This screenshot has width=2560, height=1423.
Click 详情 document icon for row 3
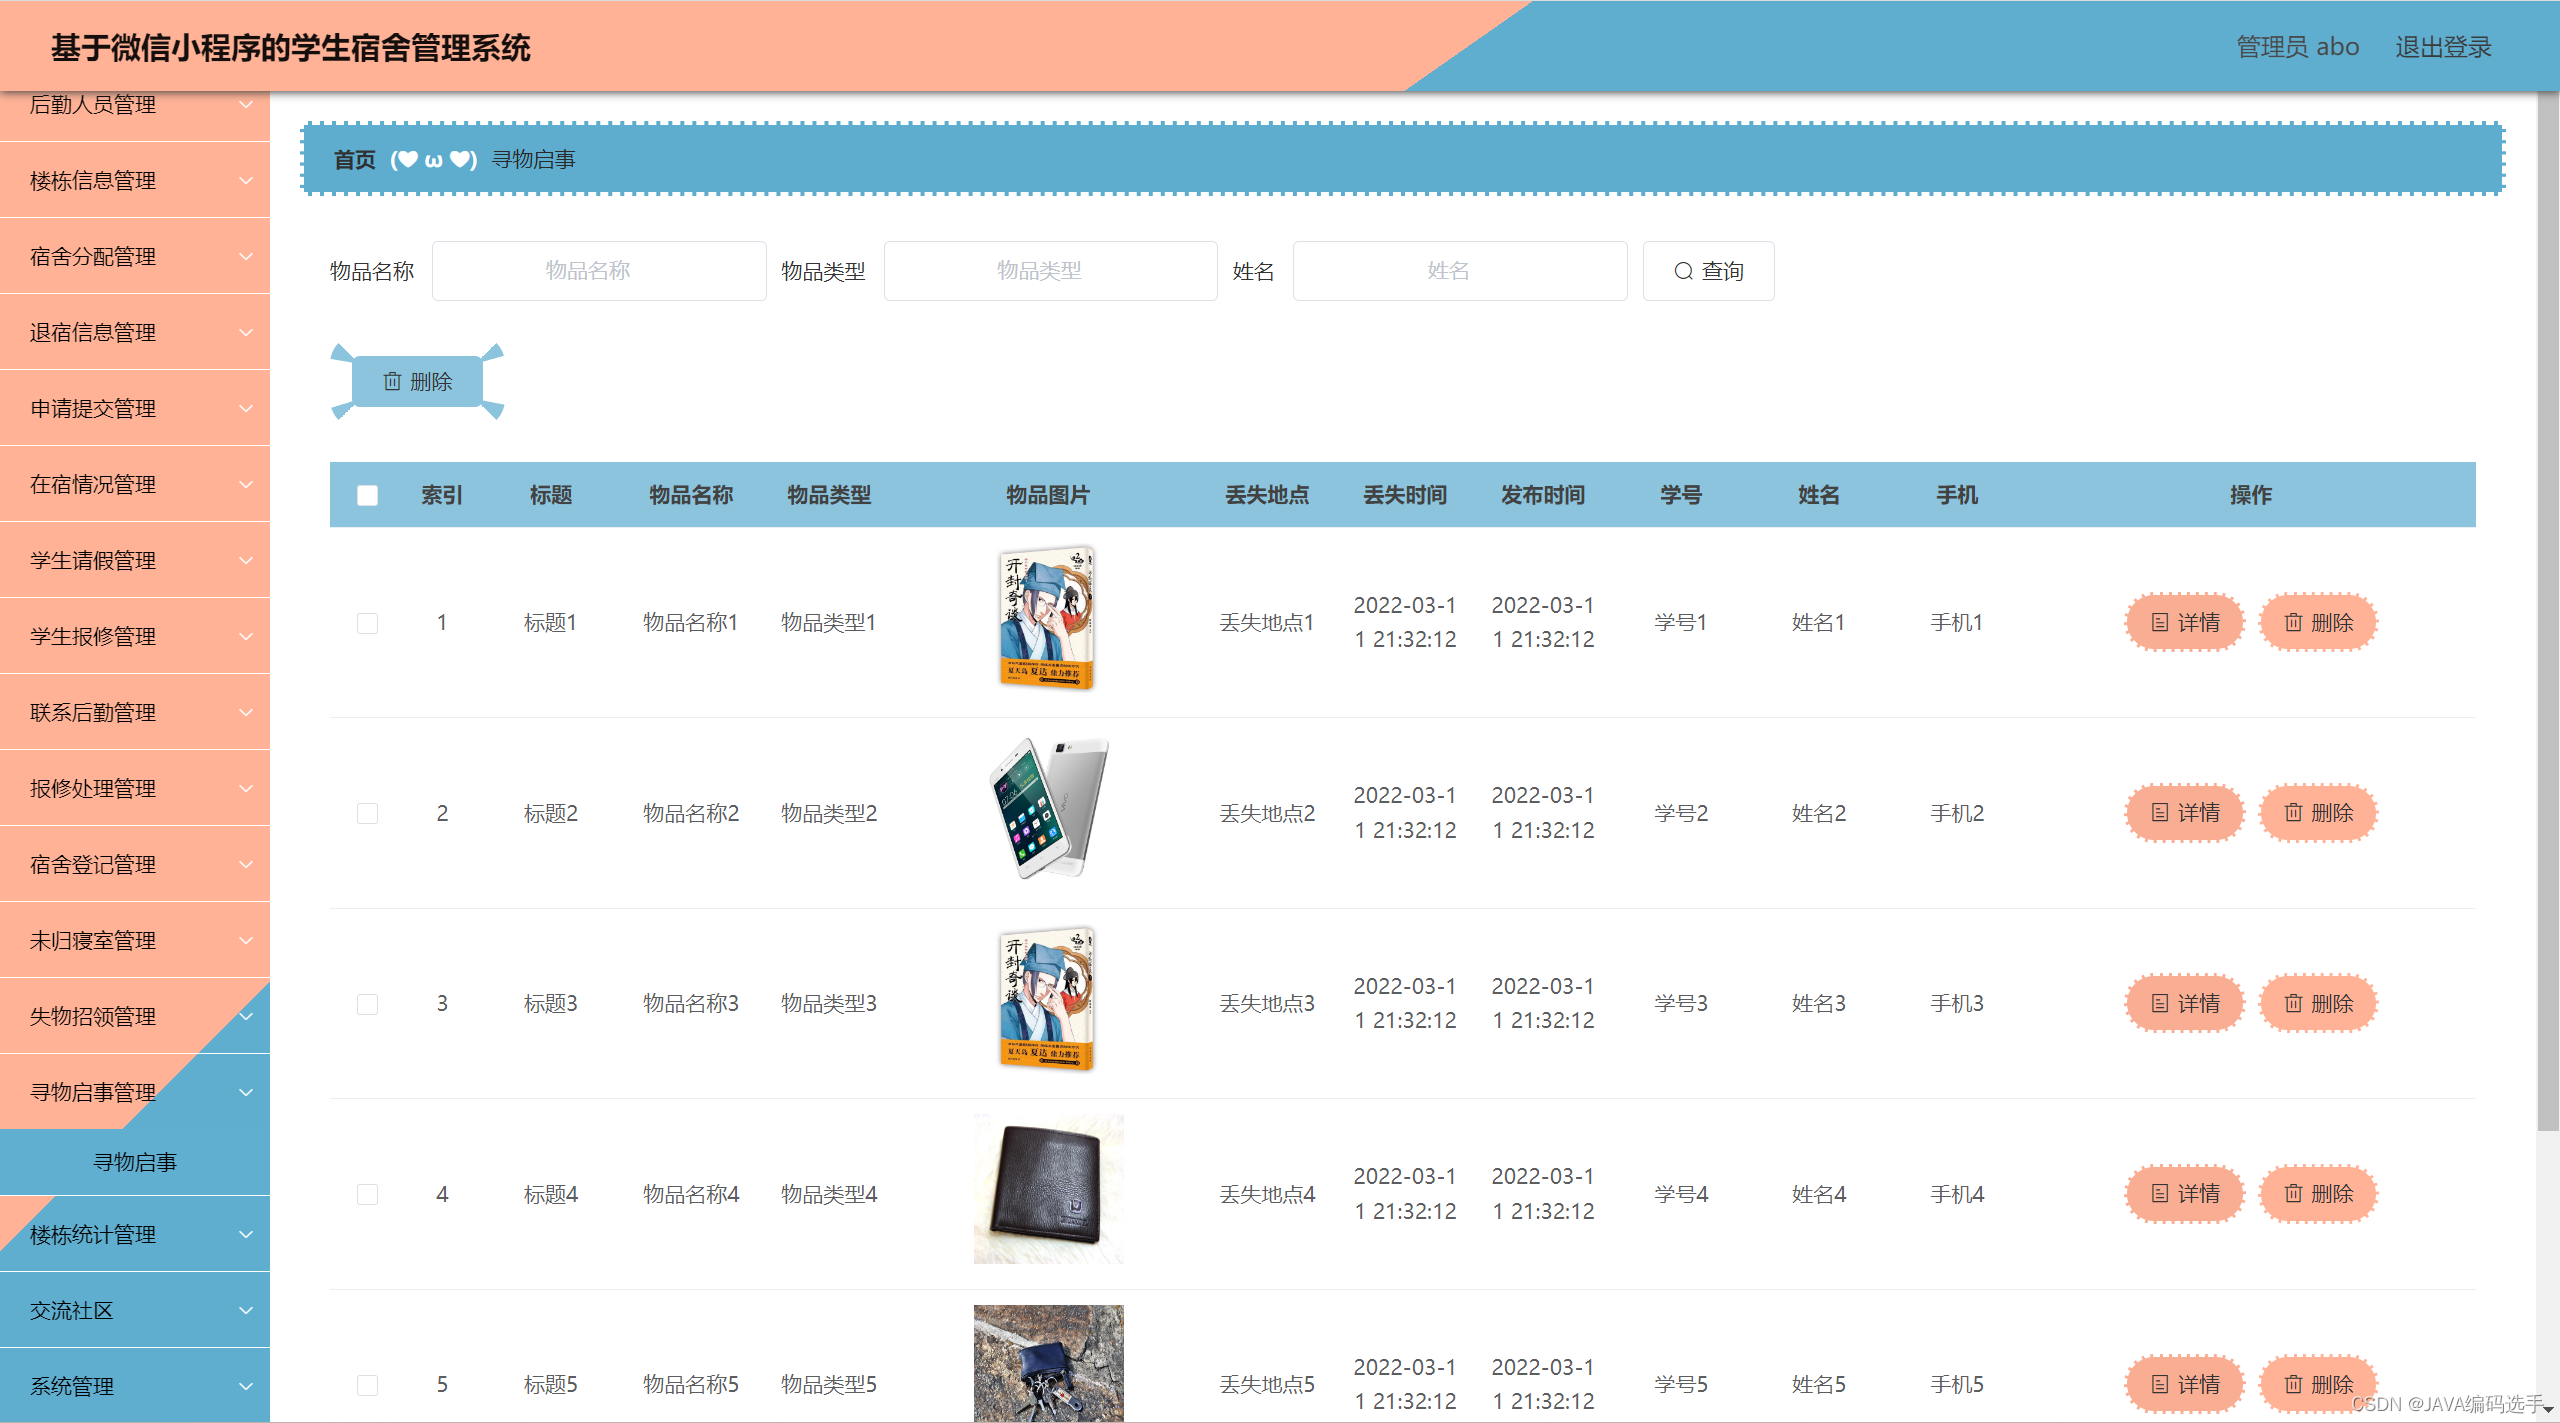(2159, 1002)
